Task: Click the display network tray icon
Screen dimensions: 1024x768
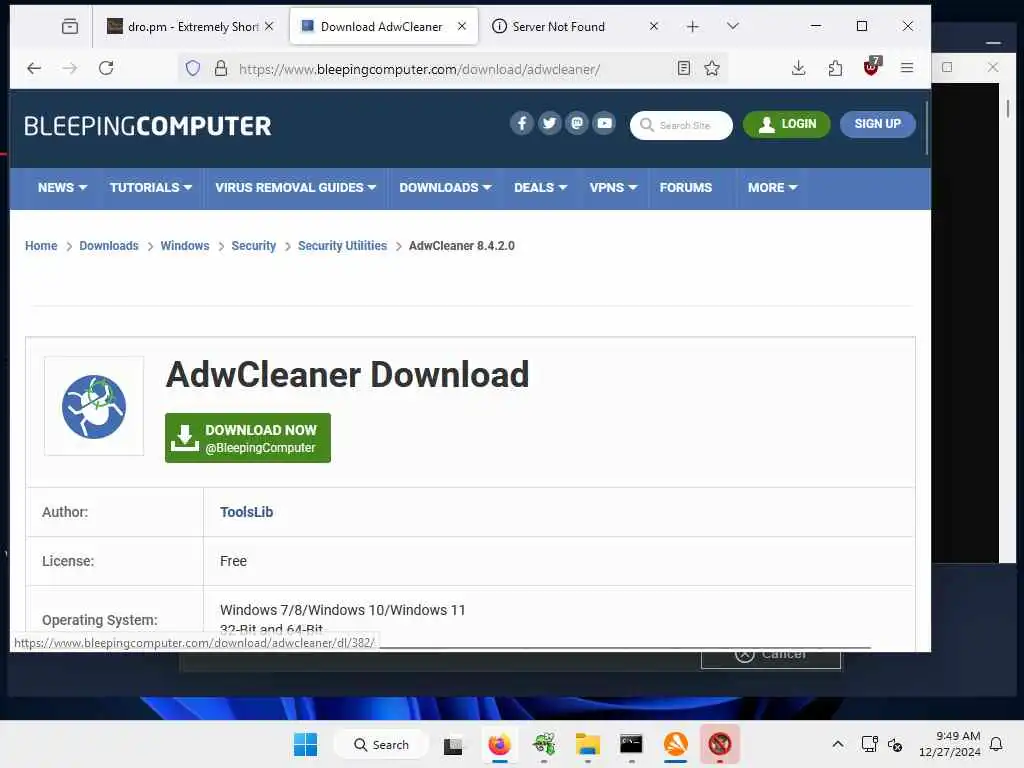Action: pos(869,744)
